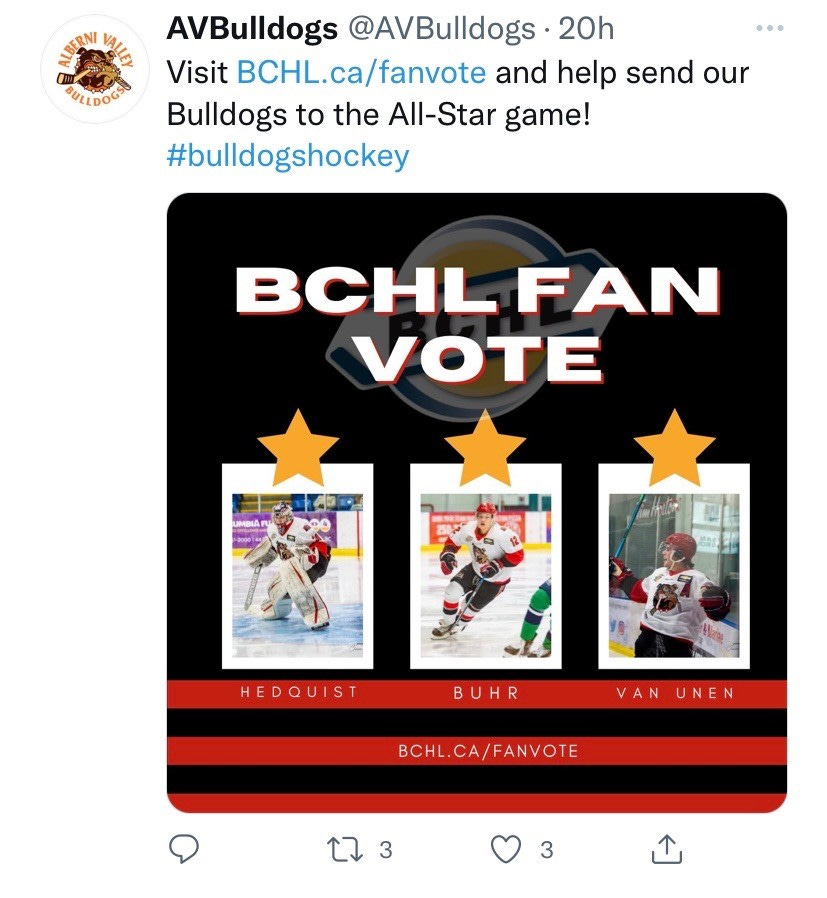Open the share tweet icon

pos(667,849)
